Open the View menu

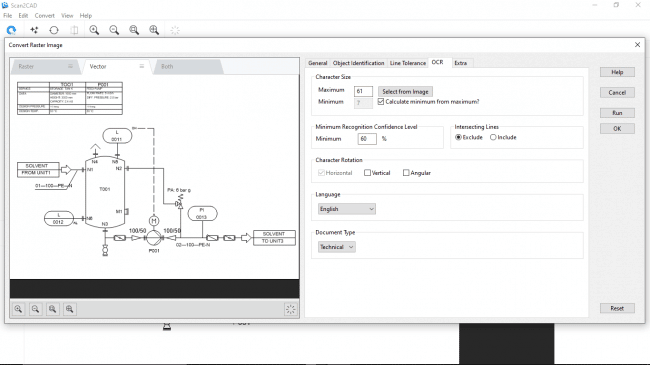(67, 16)
